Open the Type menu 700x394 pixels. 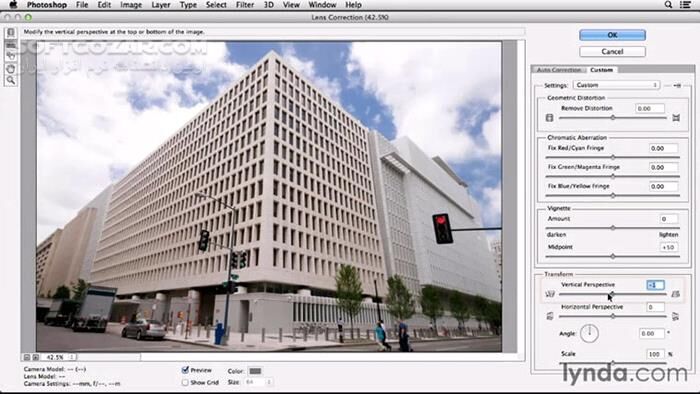point(188,5)
